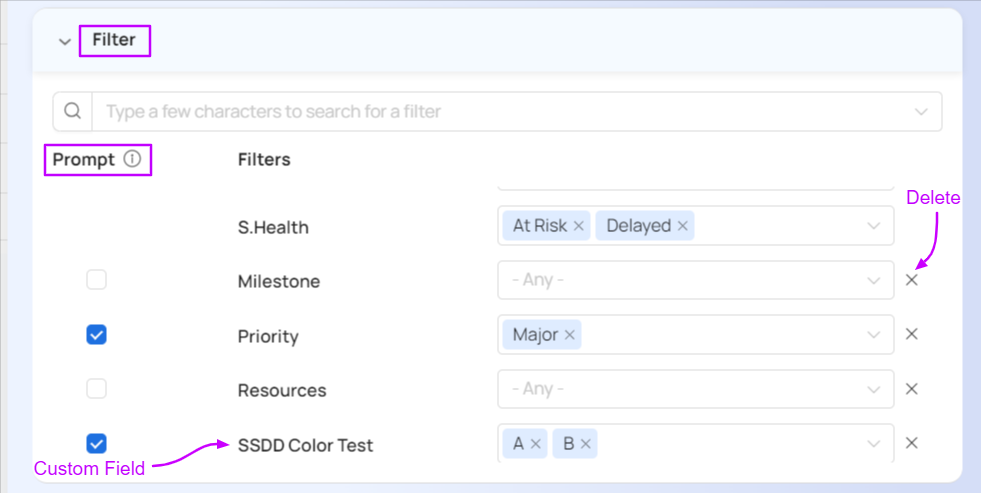Delete the Resources filter row
The height and width of the screenshot is (493, 981).
tap(912, 388)
